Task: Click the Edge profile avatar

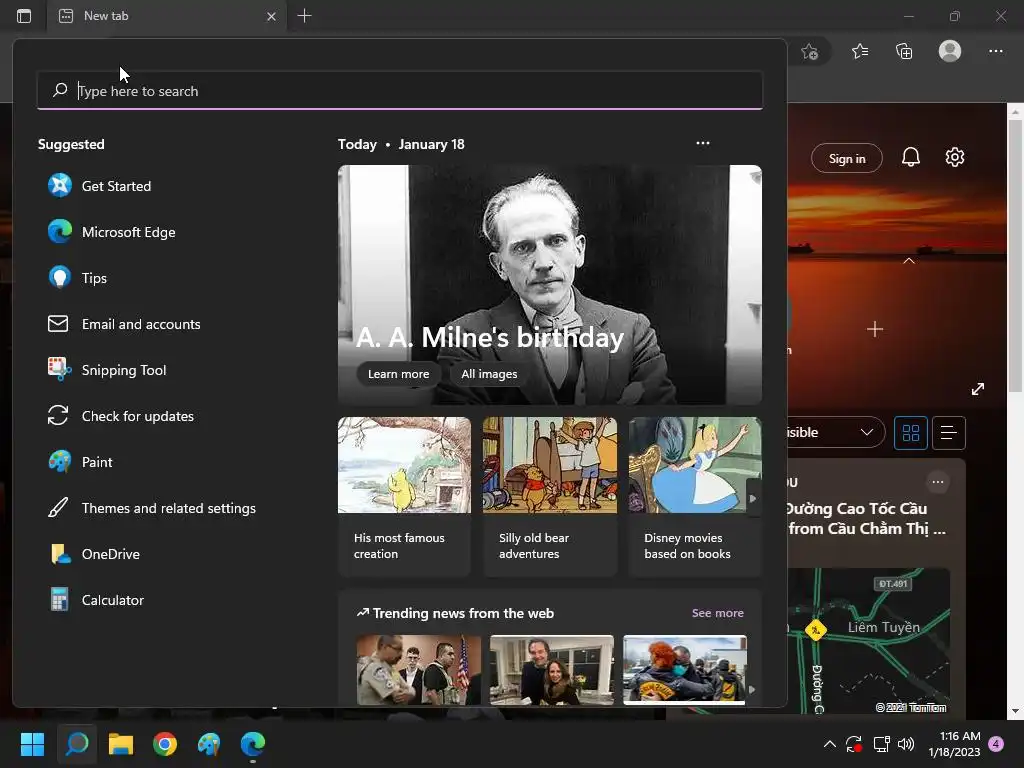Action: pyautogui.click(x=950, y=51)
